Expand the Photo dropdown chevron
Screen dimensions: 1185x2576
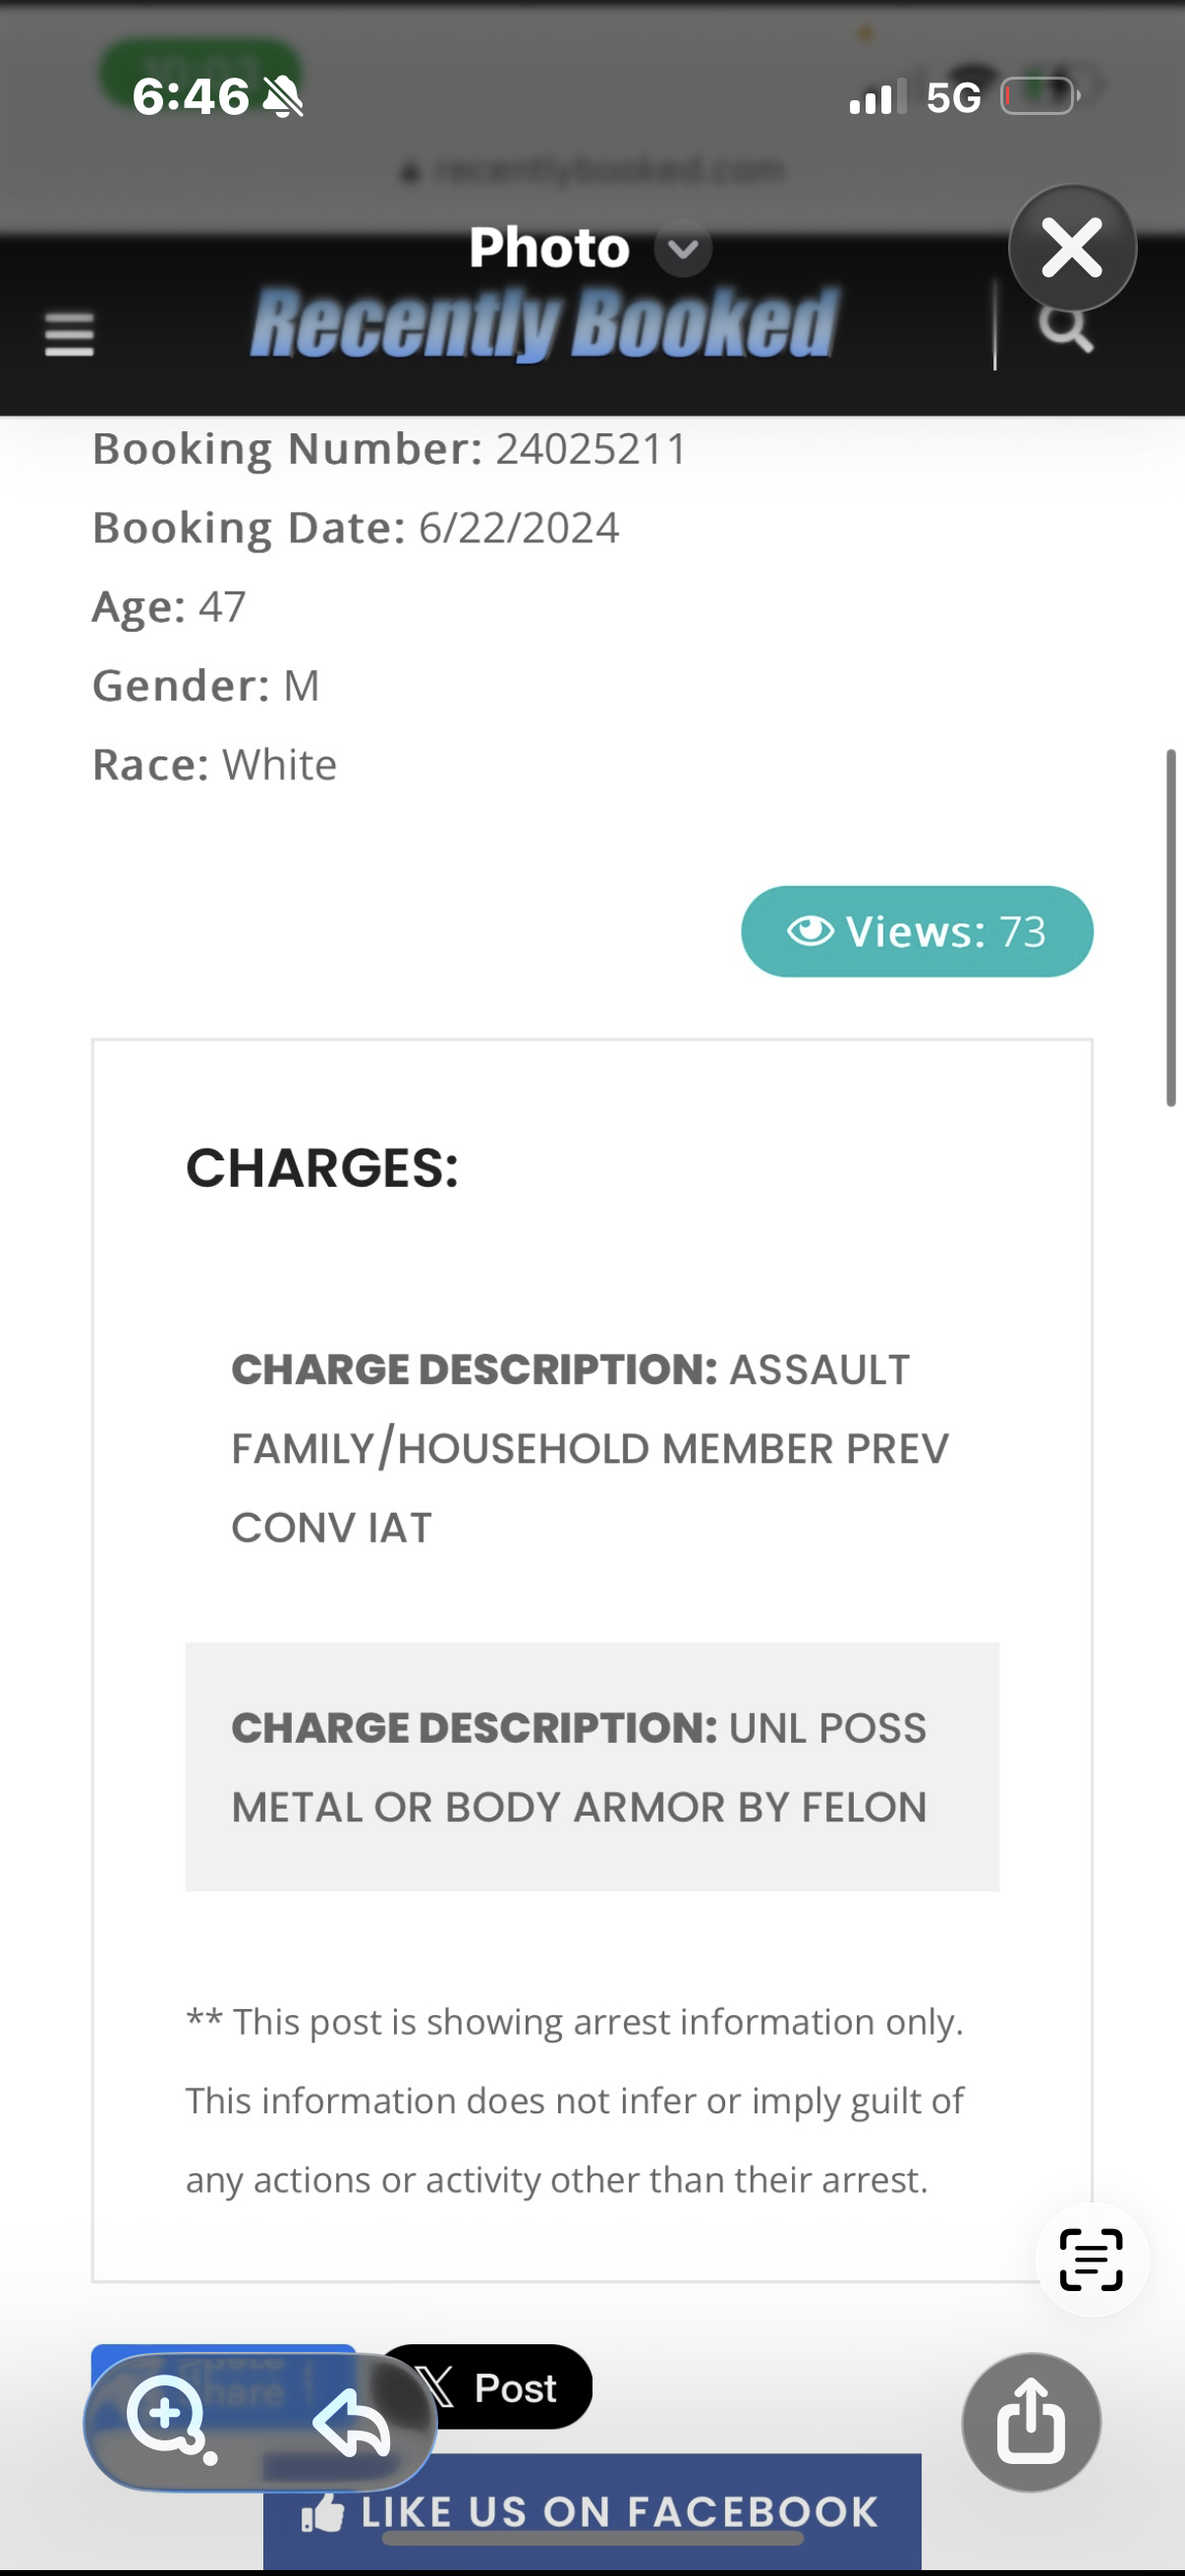point(683,249)
